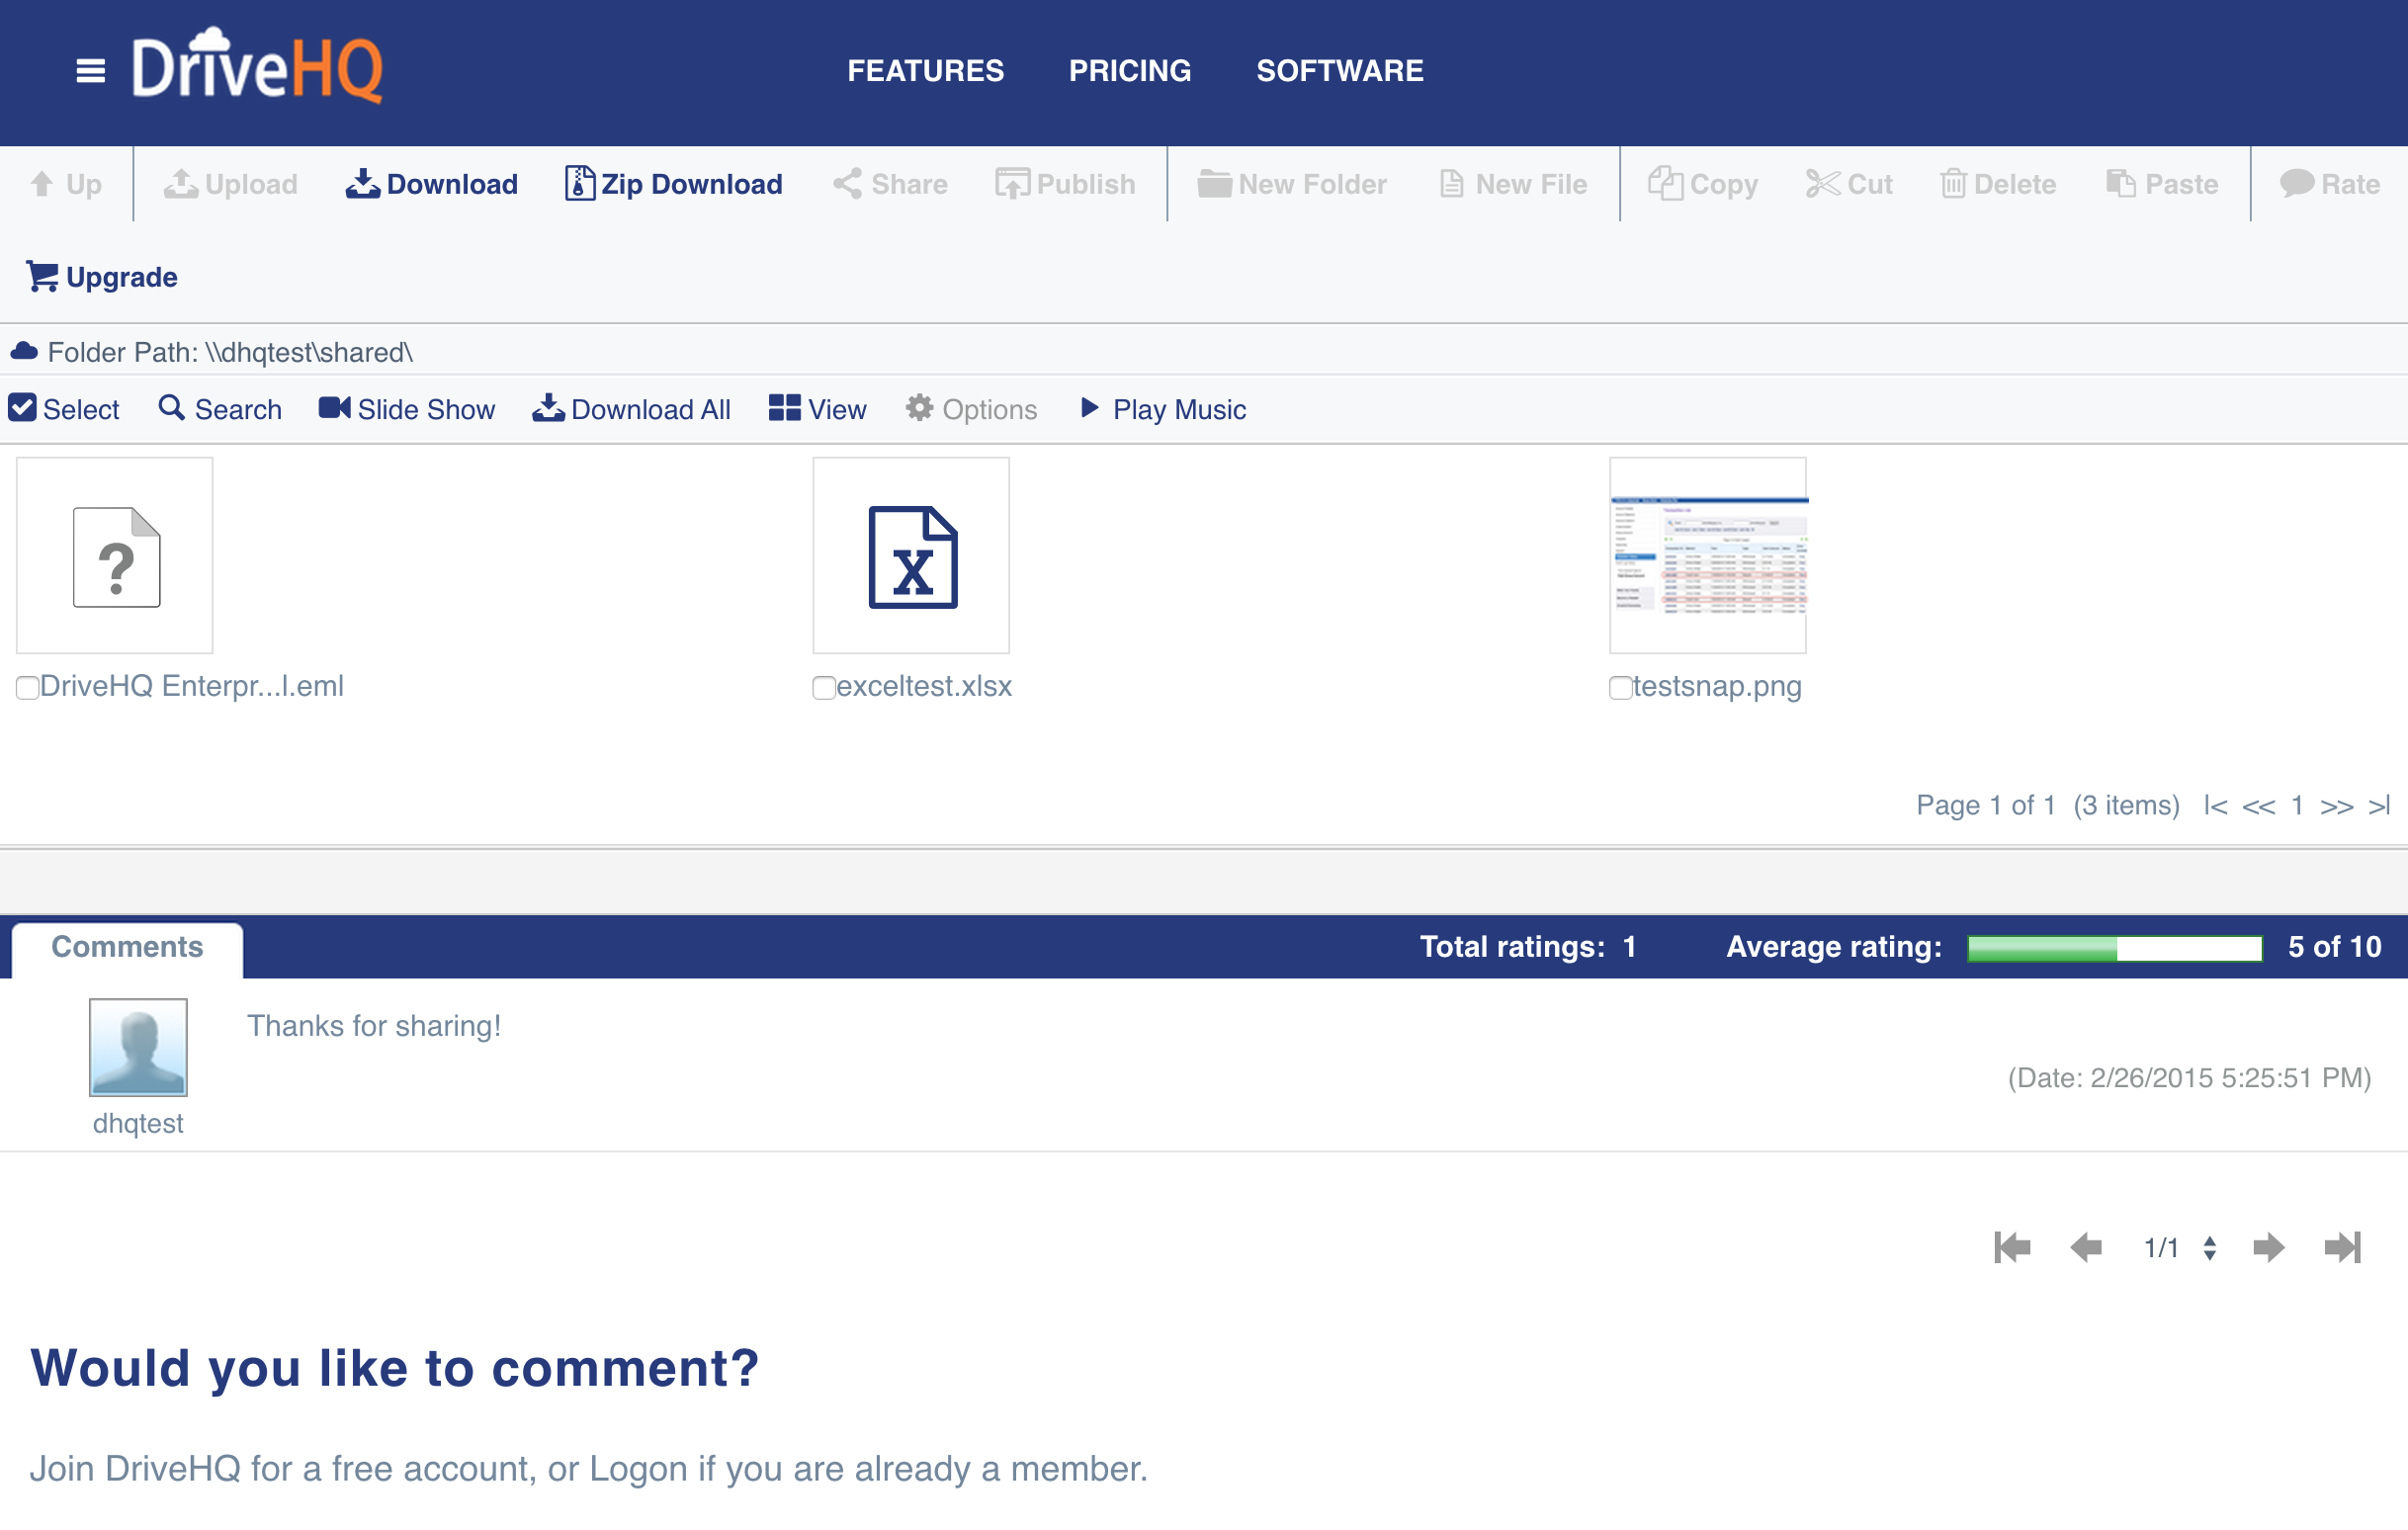Open the testsnap.png thumbnail
This screenshot has height=1530, width=2408.
1707,556
